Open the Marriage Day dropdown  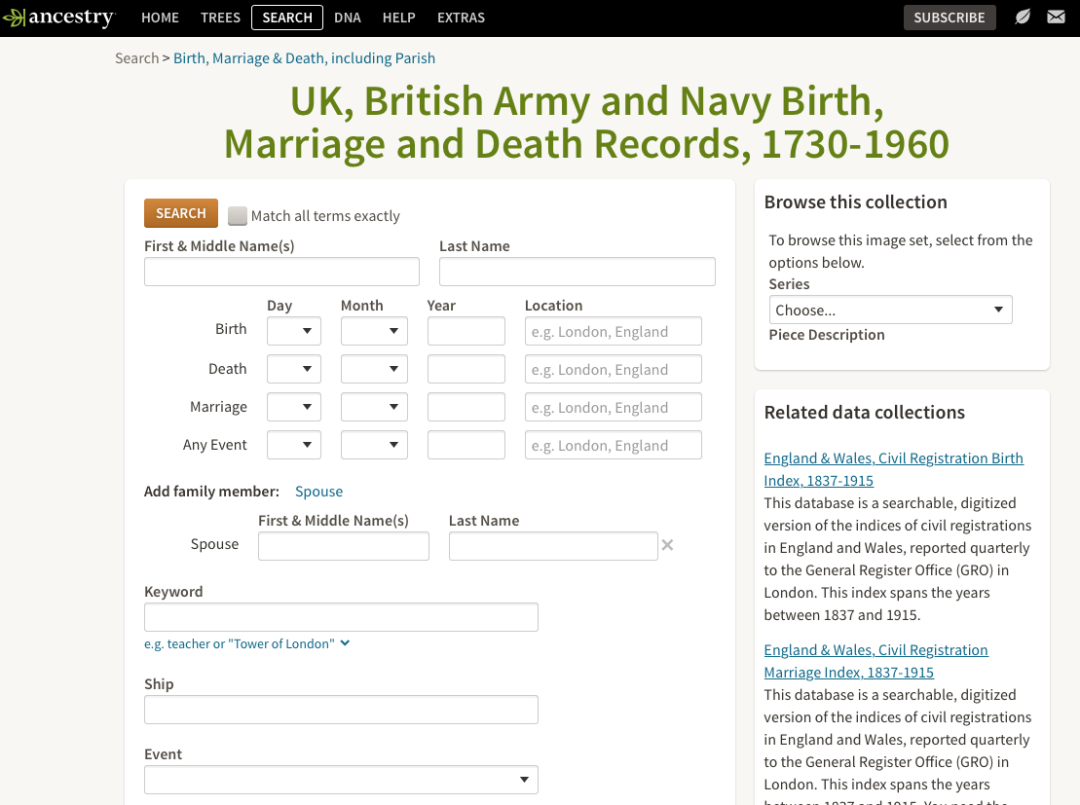click(294, 407)
